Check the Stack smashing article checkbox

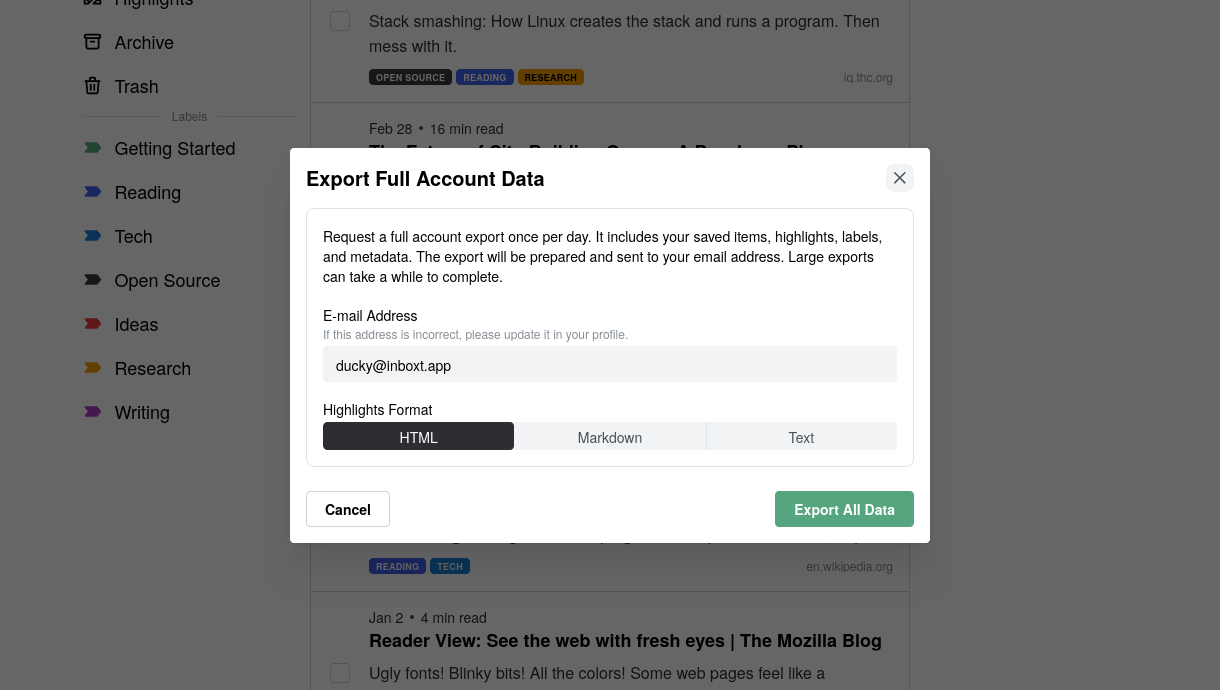pos(340,20)
